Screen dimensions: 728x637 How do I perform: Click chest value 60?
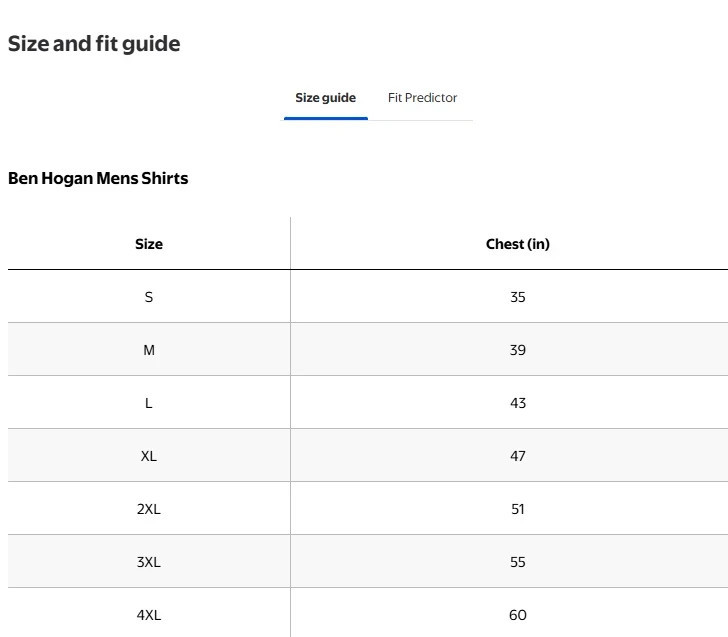click(x=517, y=615)
